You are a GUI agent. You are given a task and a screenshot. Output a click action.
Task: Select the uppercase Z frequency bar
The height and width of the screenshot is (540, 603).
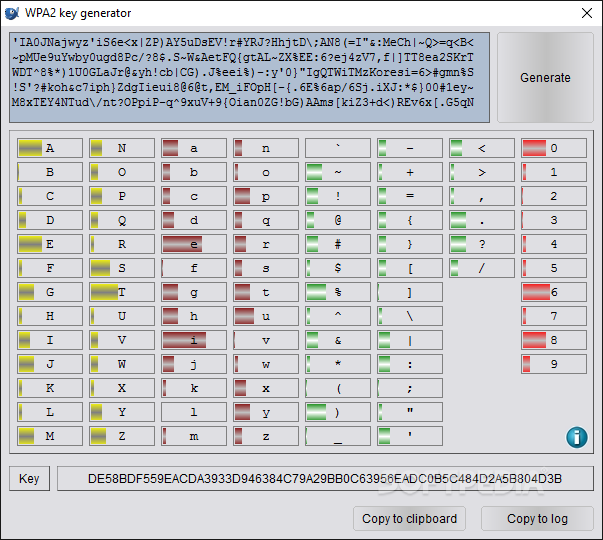[122, 436]
